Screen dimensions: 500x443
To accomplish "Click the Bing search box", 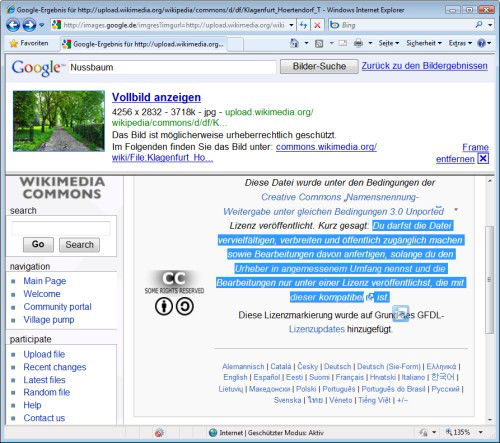I will 400,25.
